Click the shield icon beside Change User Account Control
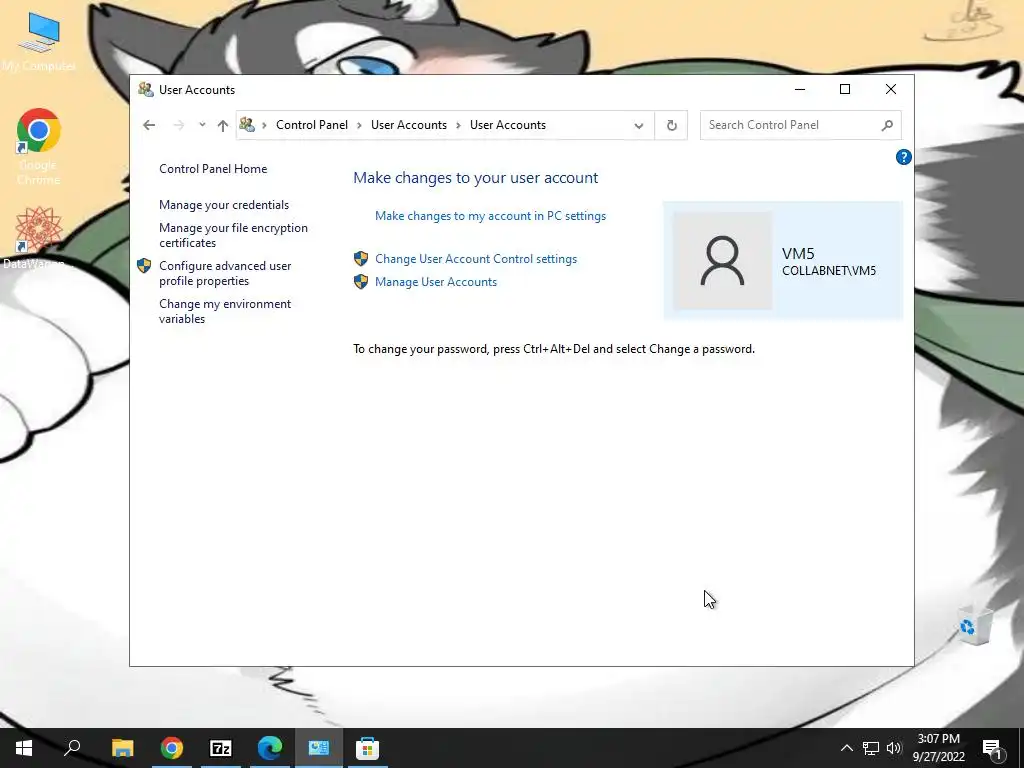 (x=360, y=259)
